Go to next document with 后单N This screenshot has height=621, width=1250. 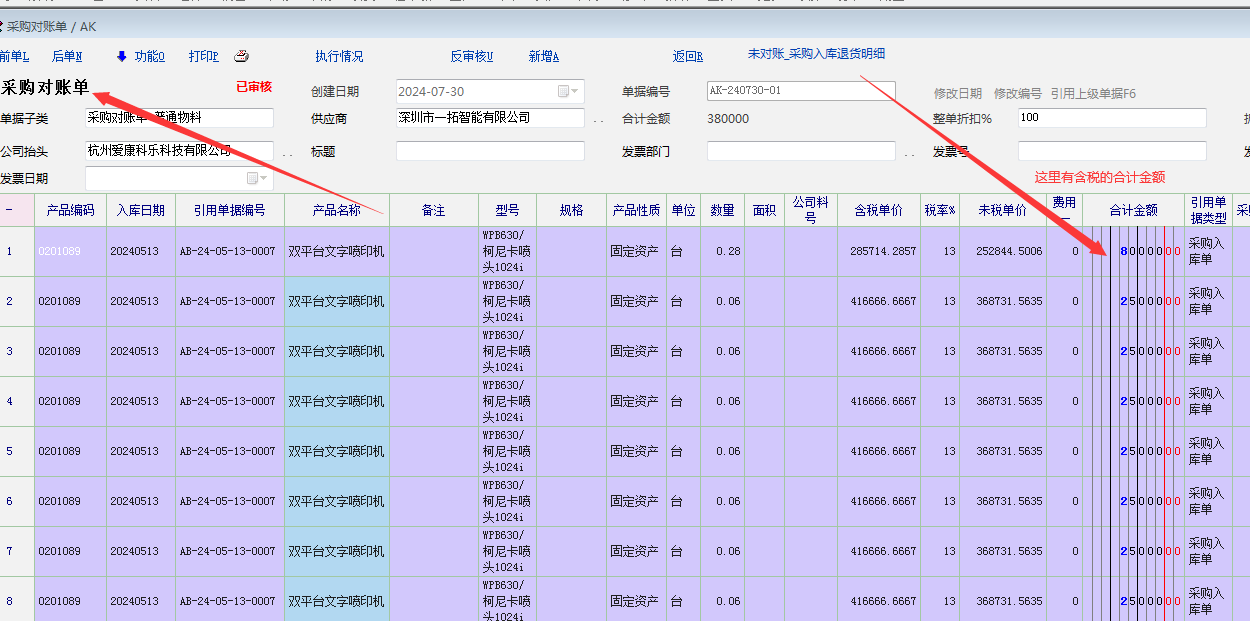pyautogui.click(x=67, y=56)
